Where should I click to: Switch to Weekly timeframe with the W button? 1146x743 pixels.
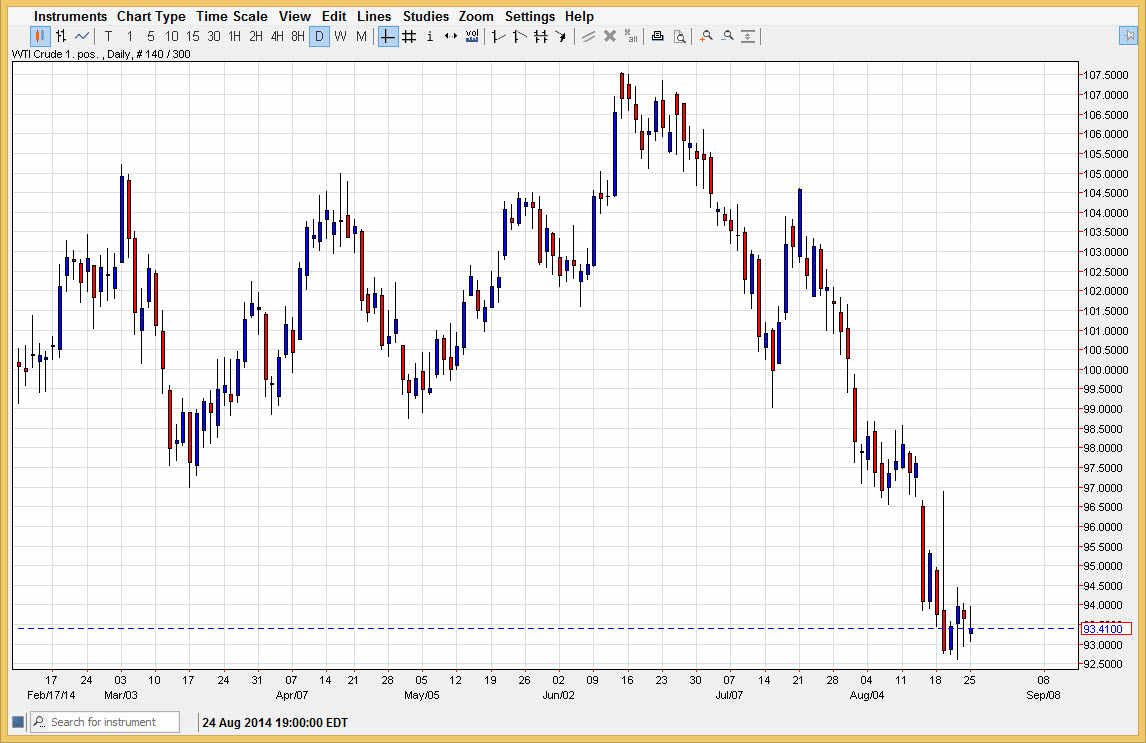point(340,36)
